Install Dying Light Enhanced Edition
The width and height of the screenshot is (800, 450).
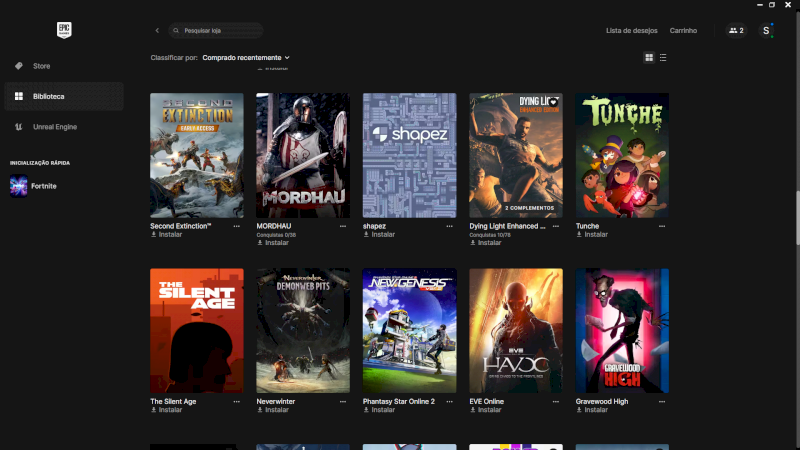tap(486, 243)
